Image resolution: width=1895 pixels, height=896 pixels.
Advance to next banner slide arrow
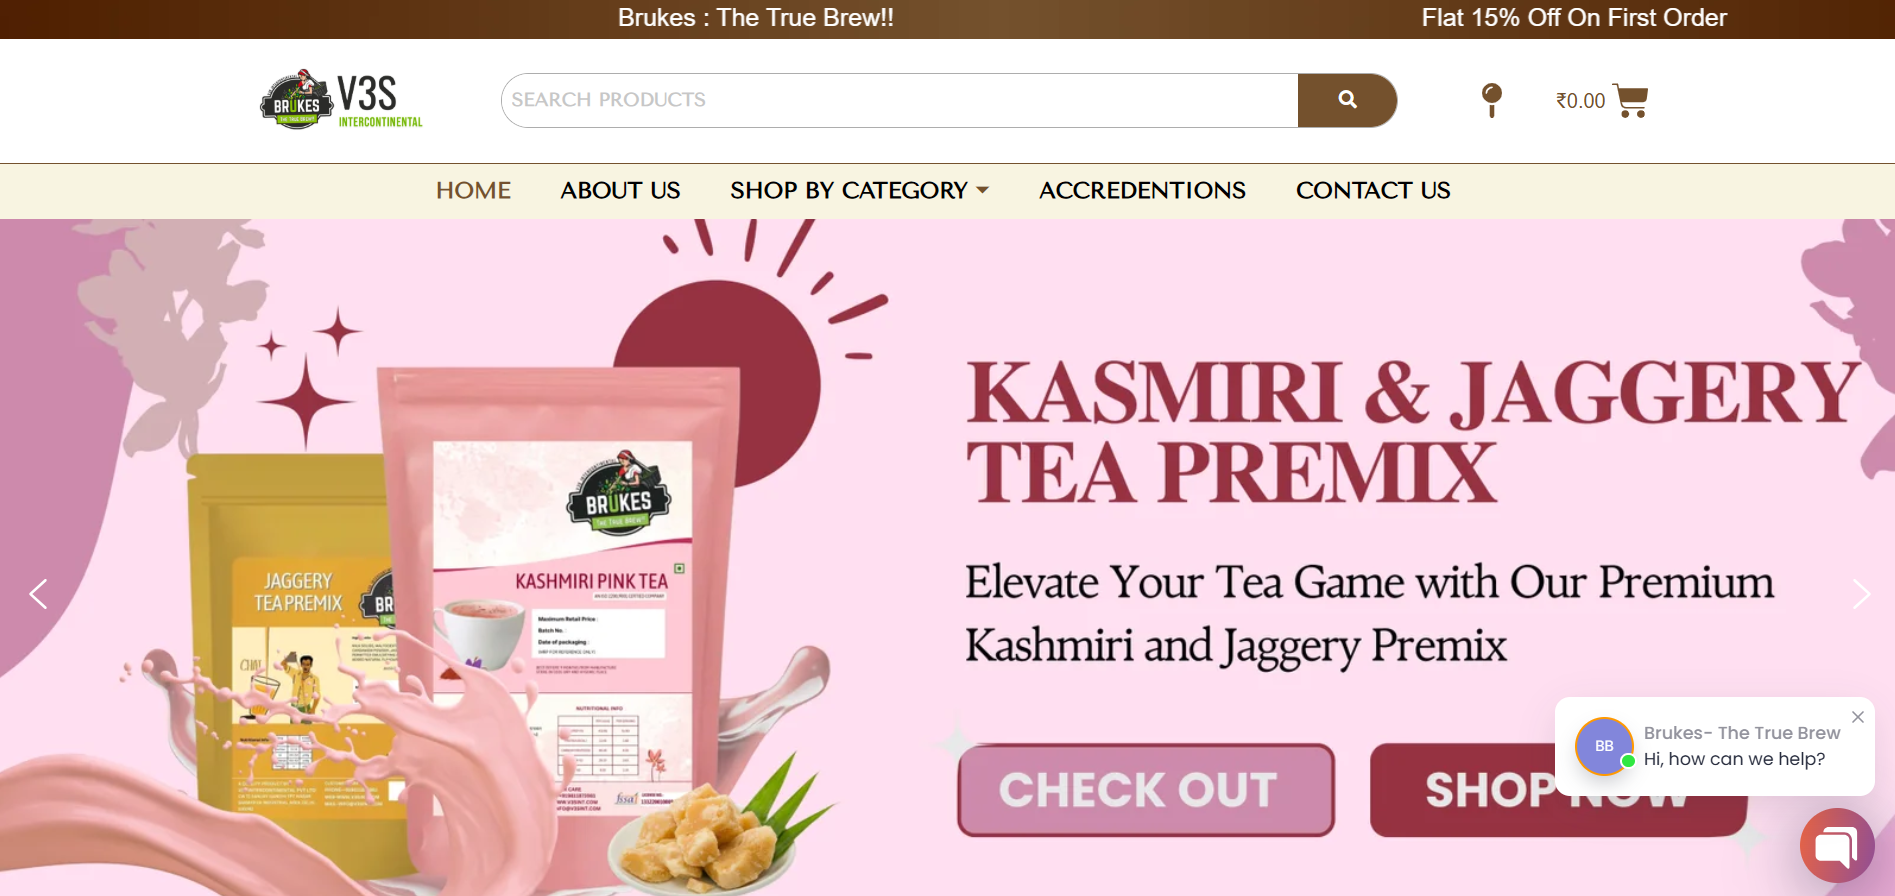(1861, 594)
